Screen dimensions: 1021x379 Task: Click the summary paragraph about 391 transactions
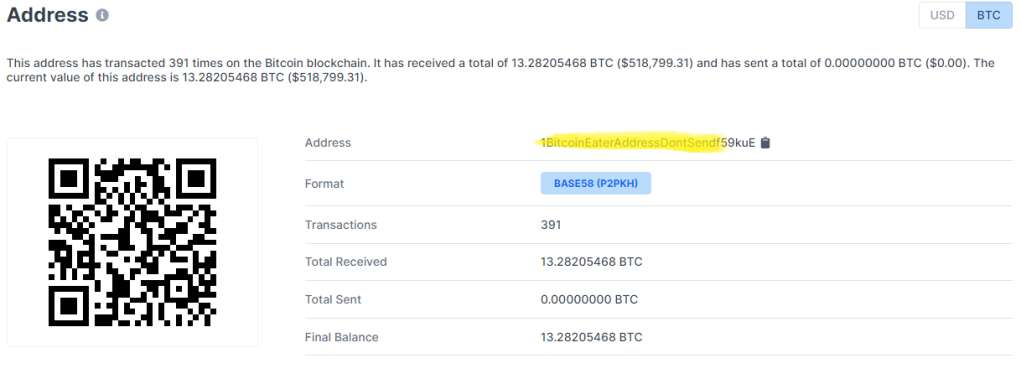coord(501,70)
